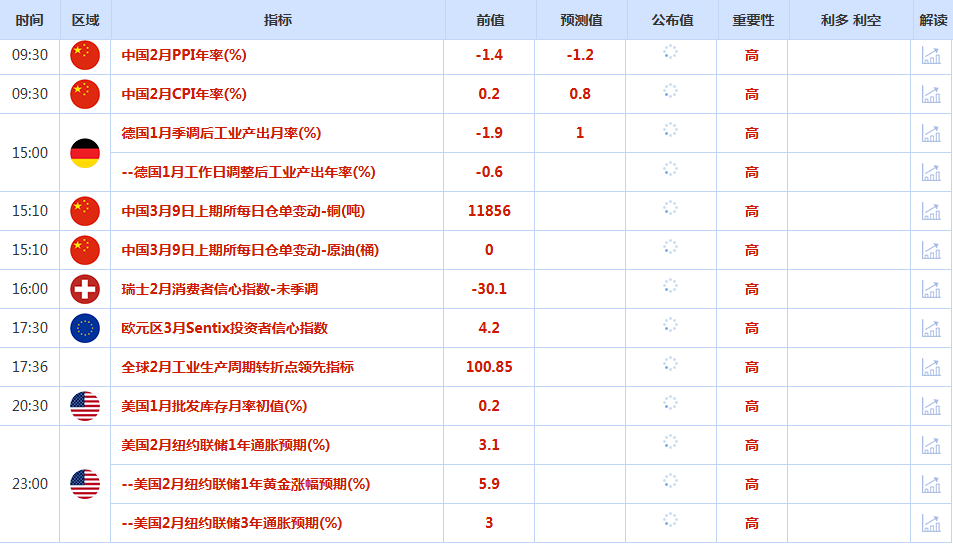
Task: Click the Germany flag at 15:00
Action: (85, 153)
